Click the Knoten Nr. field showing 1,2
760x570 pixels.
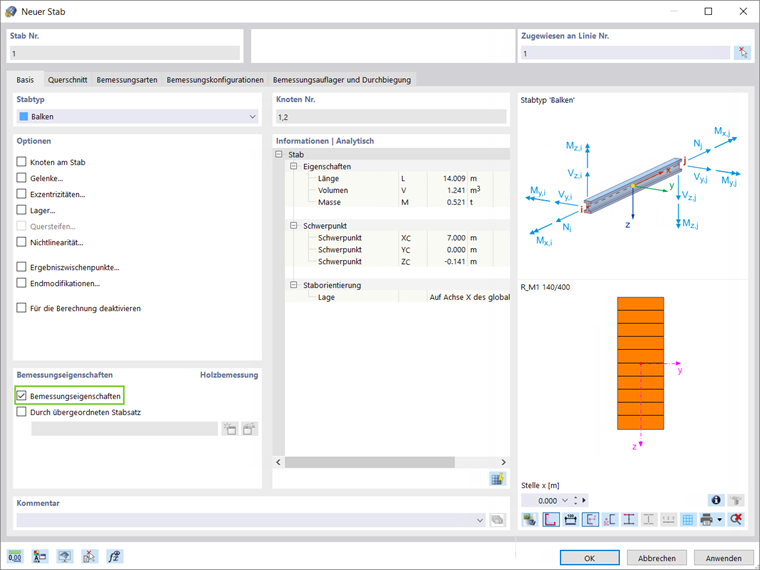tap(391, 117)
